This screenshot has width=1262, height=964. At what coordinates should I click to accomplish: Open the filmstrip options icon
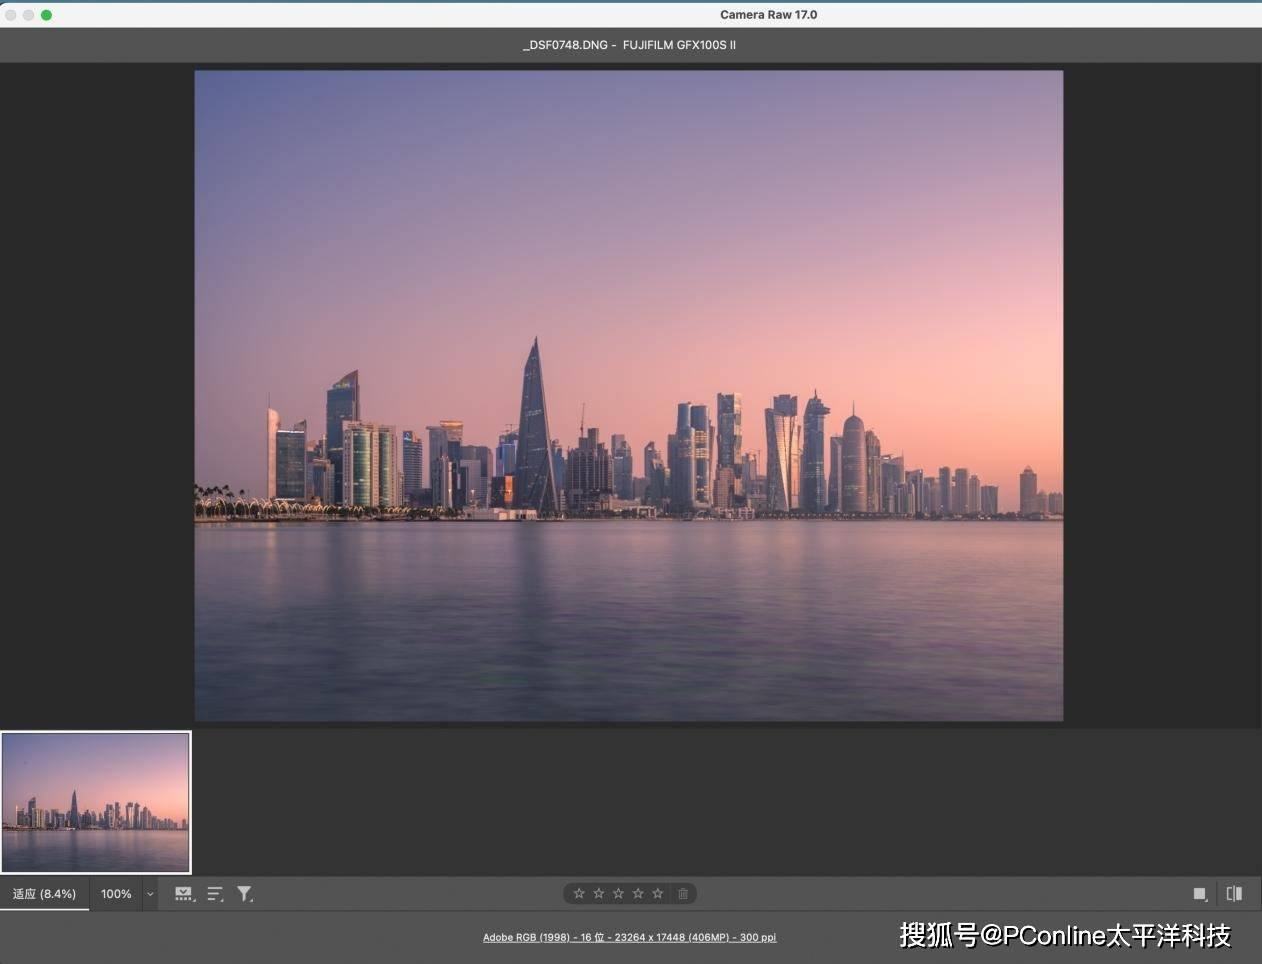(x=184, y=894)
